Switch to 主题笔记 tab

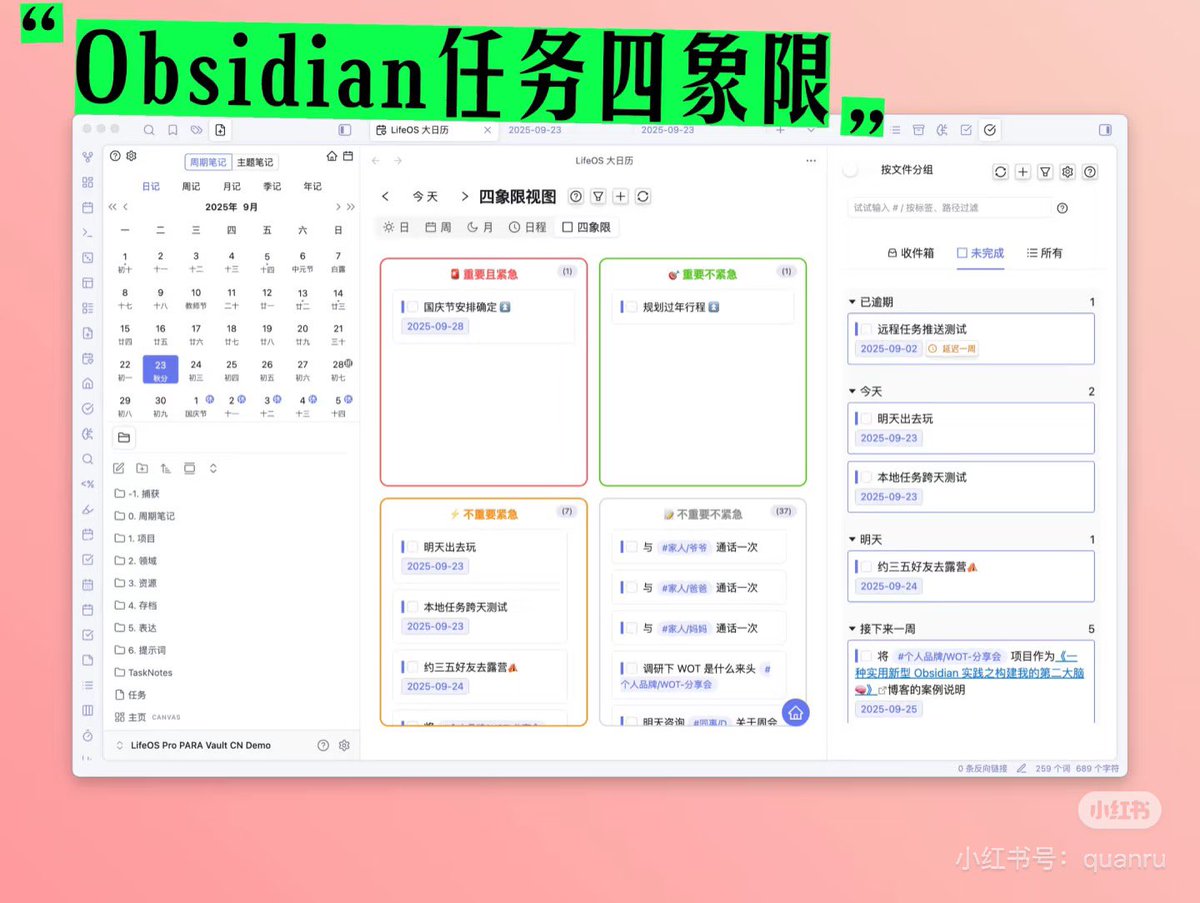(x=255, y=162)
